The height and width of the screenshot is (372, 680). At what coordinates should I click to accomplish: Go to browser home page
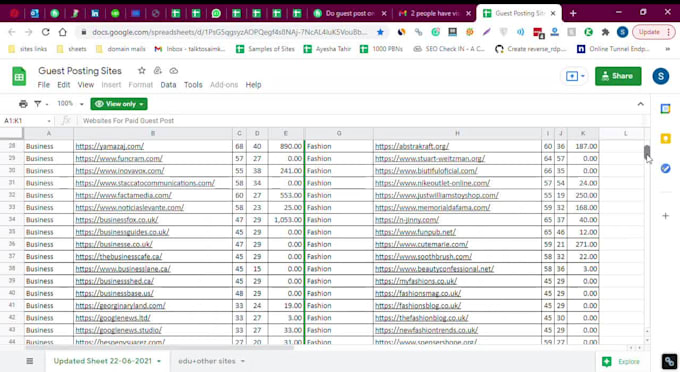[x=63, y=32]
